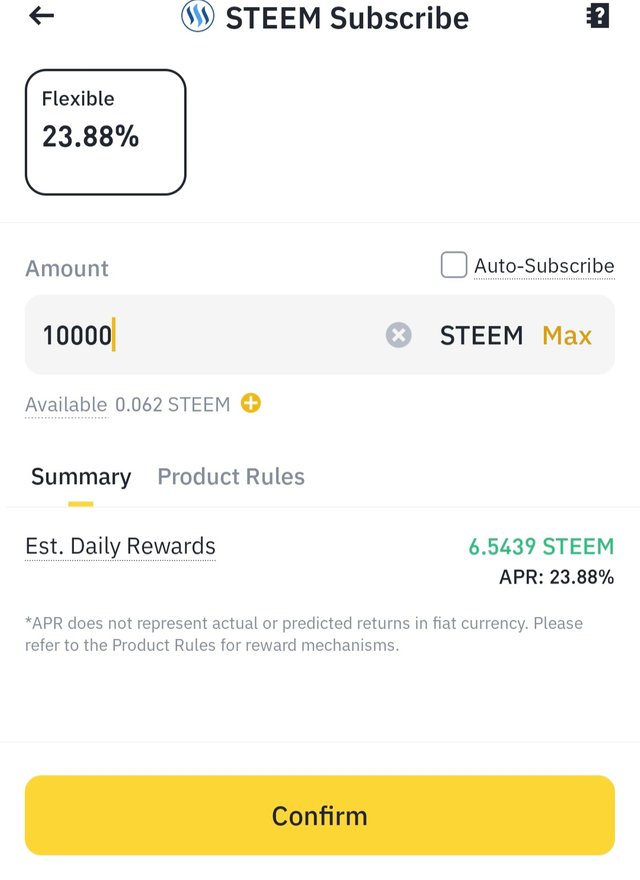The width and height of the screenshot is (640, 880).
Task: Go back using the arrow icon
Action: [x=42, y=16]
